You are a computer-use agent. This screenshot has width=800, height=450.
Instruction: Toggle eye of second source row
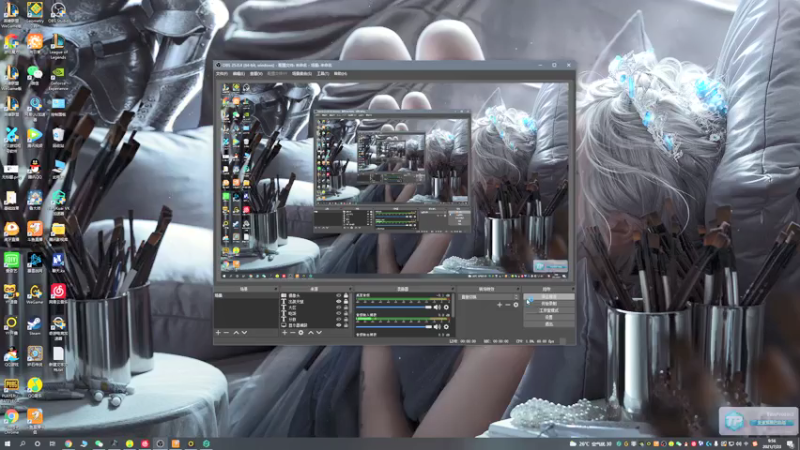coord(339,301)
